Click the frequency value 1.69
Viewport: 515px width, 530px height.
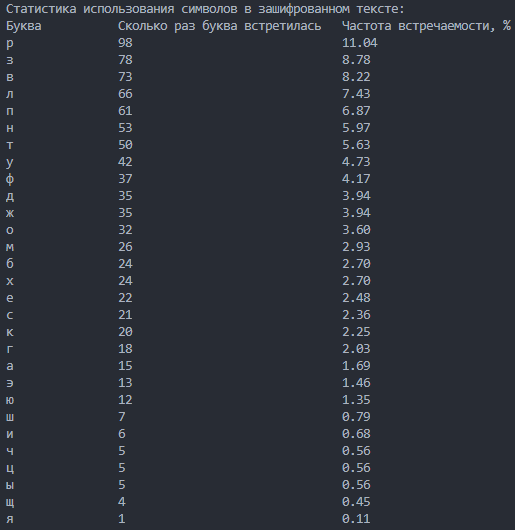(x=356, y=366)
